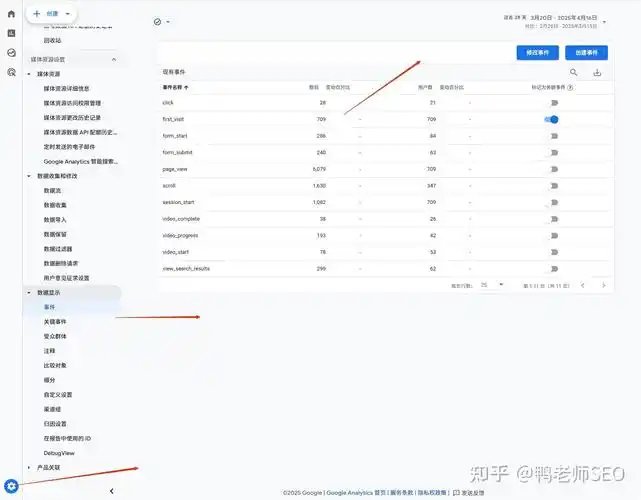Toggle key event switch for video_start
The width and height of the screenshot is (641, 500).
(554, 252)
